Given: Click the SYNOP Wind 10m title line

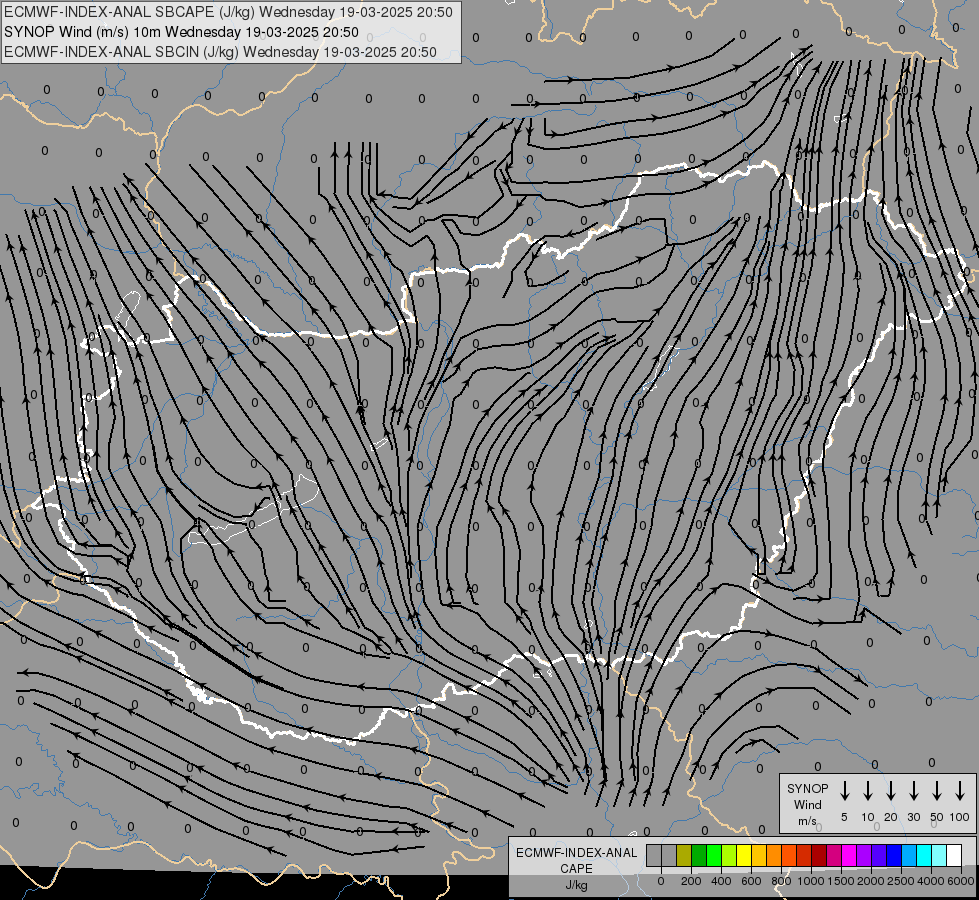Looking at the screenshot, I should coord(181,32).
